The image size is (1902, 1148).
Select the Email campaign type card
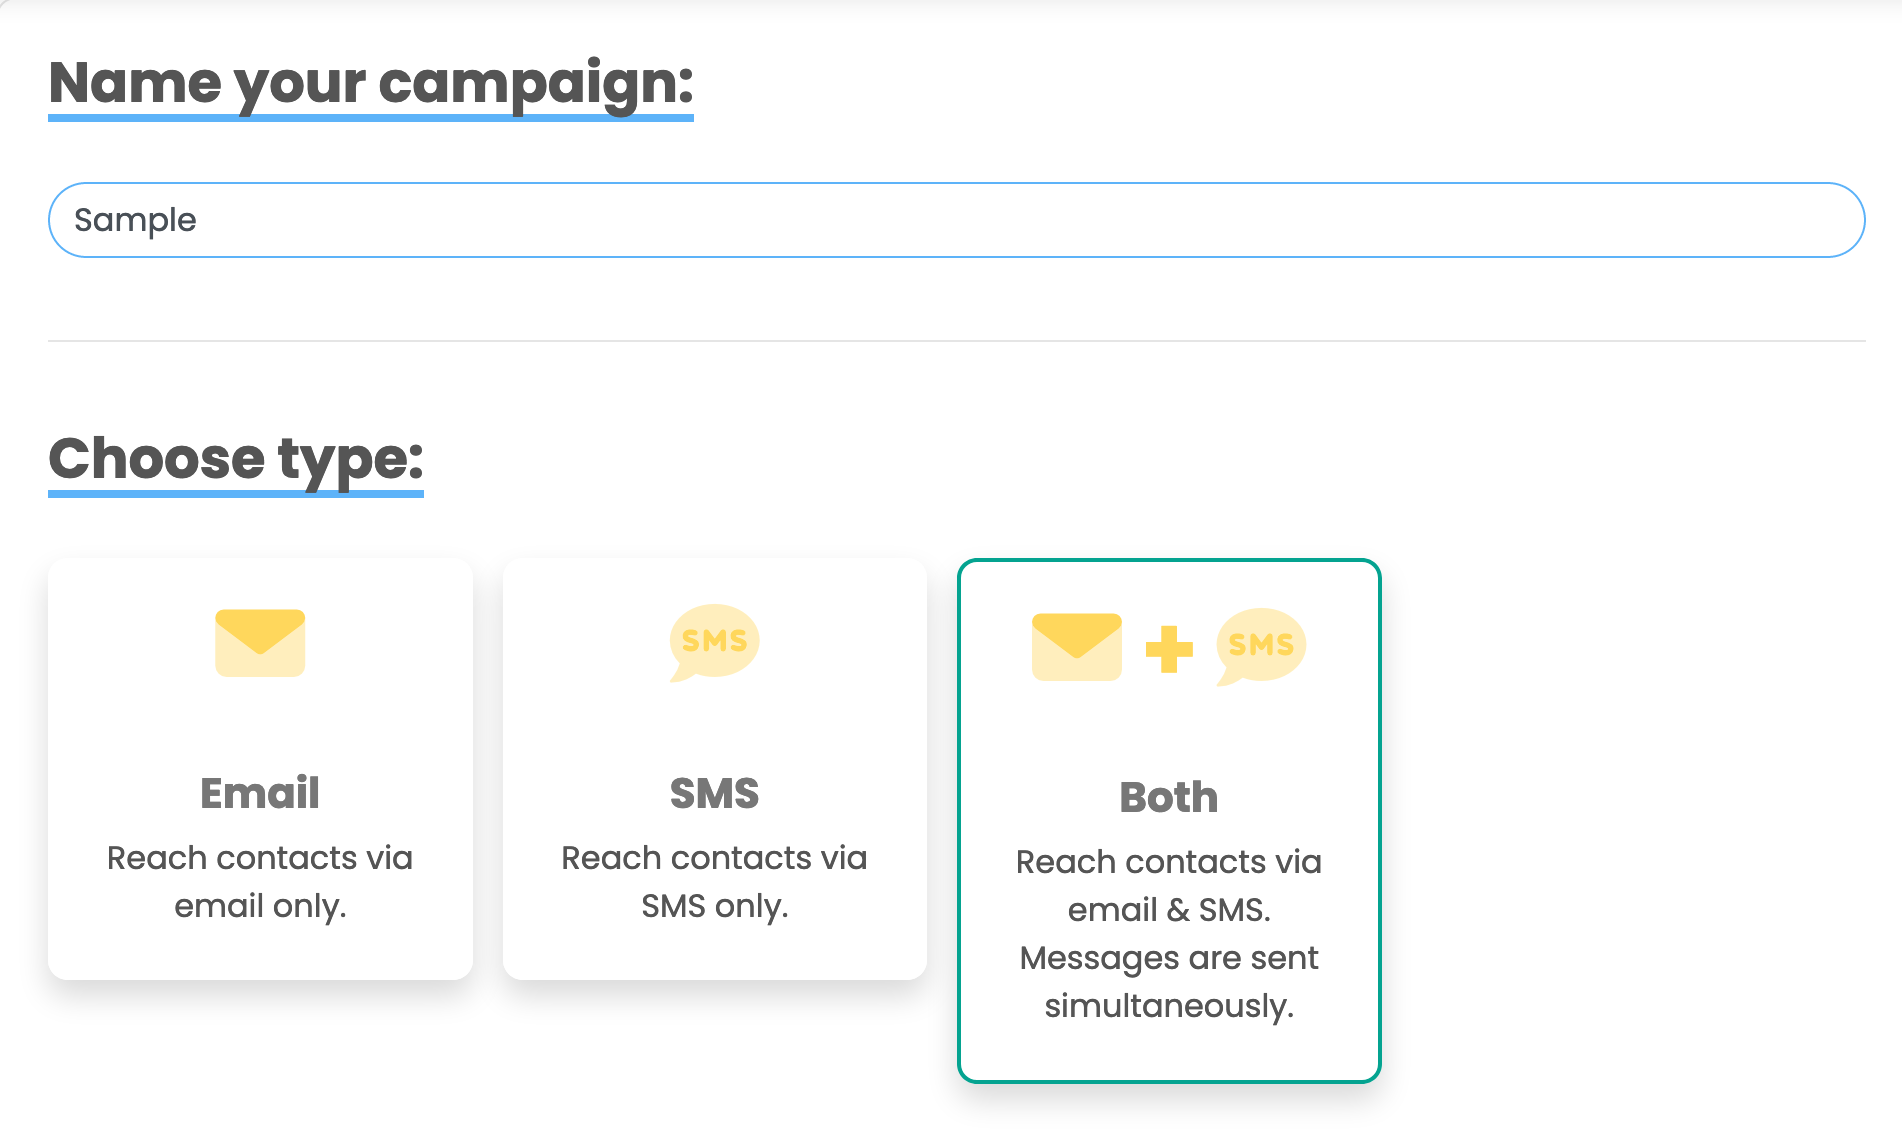tap(260, 740)
